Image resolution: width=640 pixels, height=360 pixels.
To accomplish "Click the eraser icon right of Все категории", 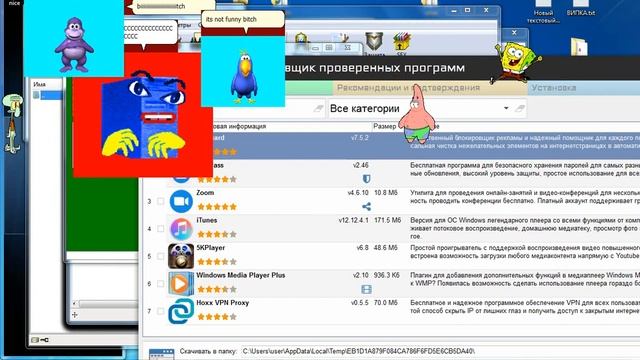I will tap(520, 109).
